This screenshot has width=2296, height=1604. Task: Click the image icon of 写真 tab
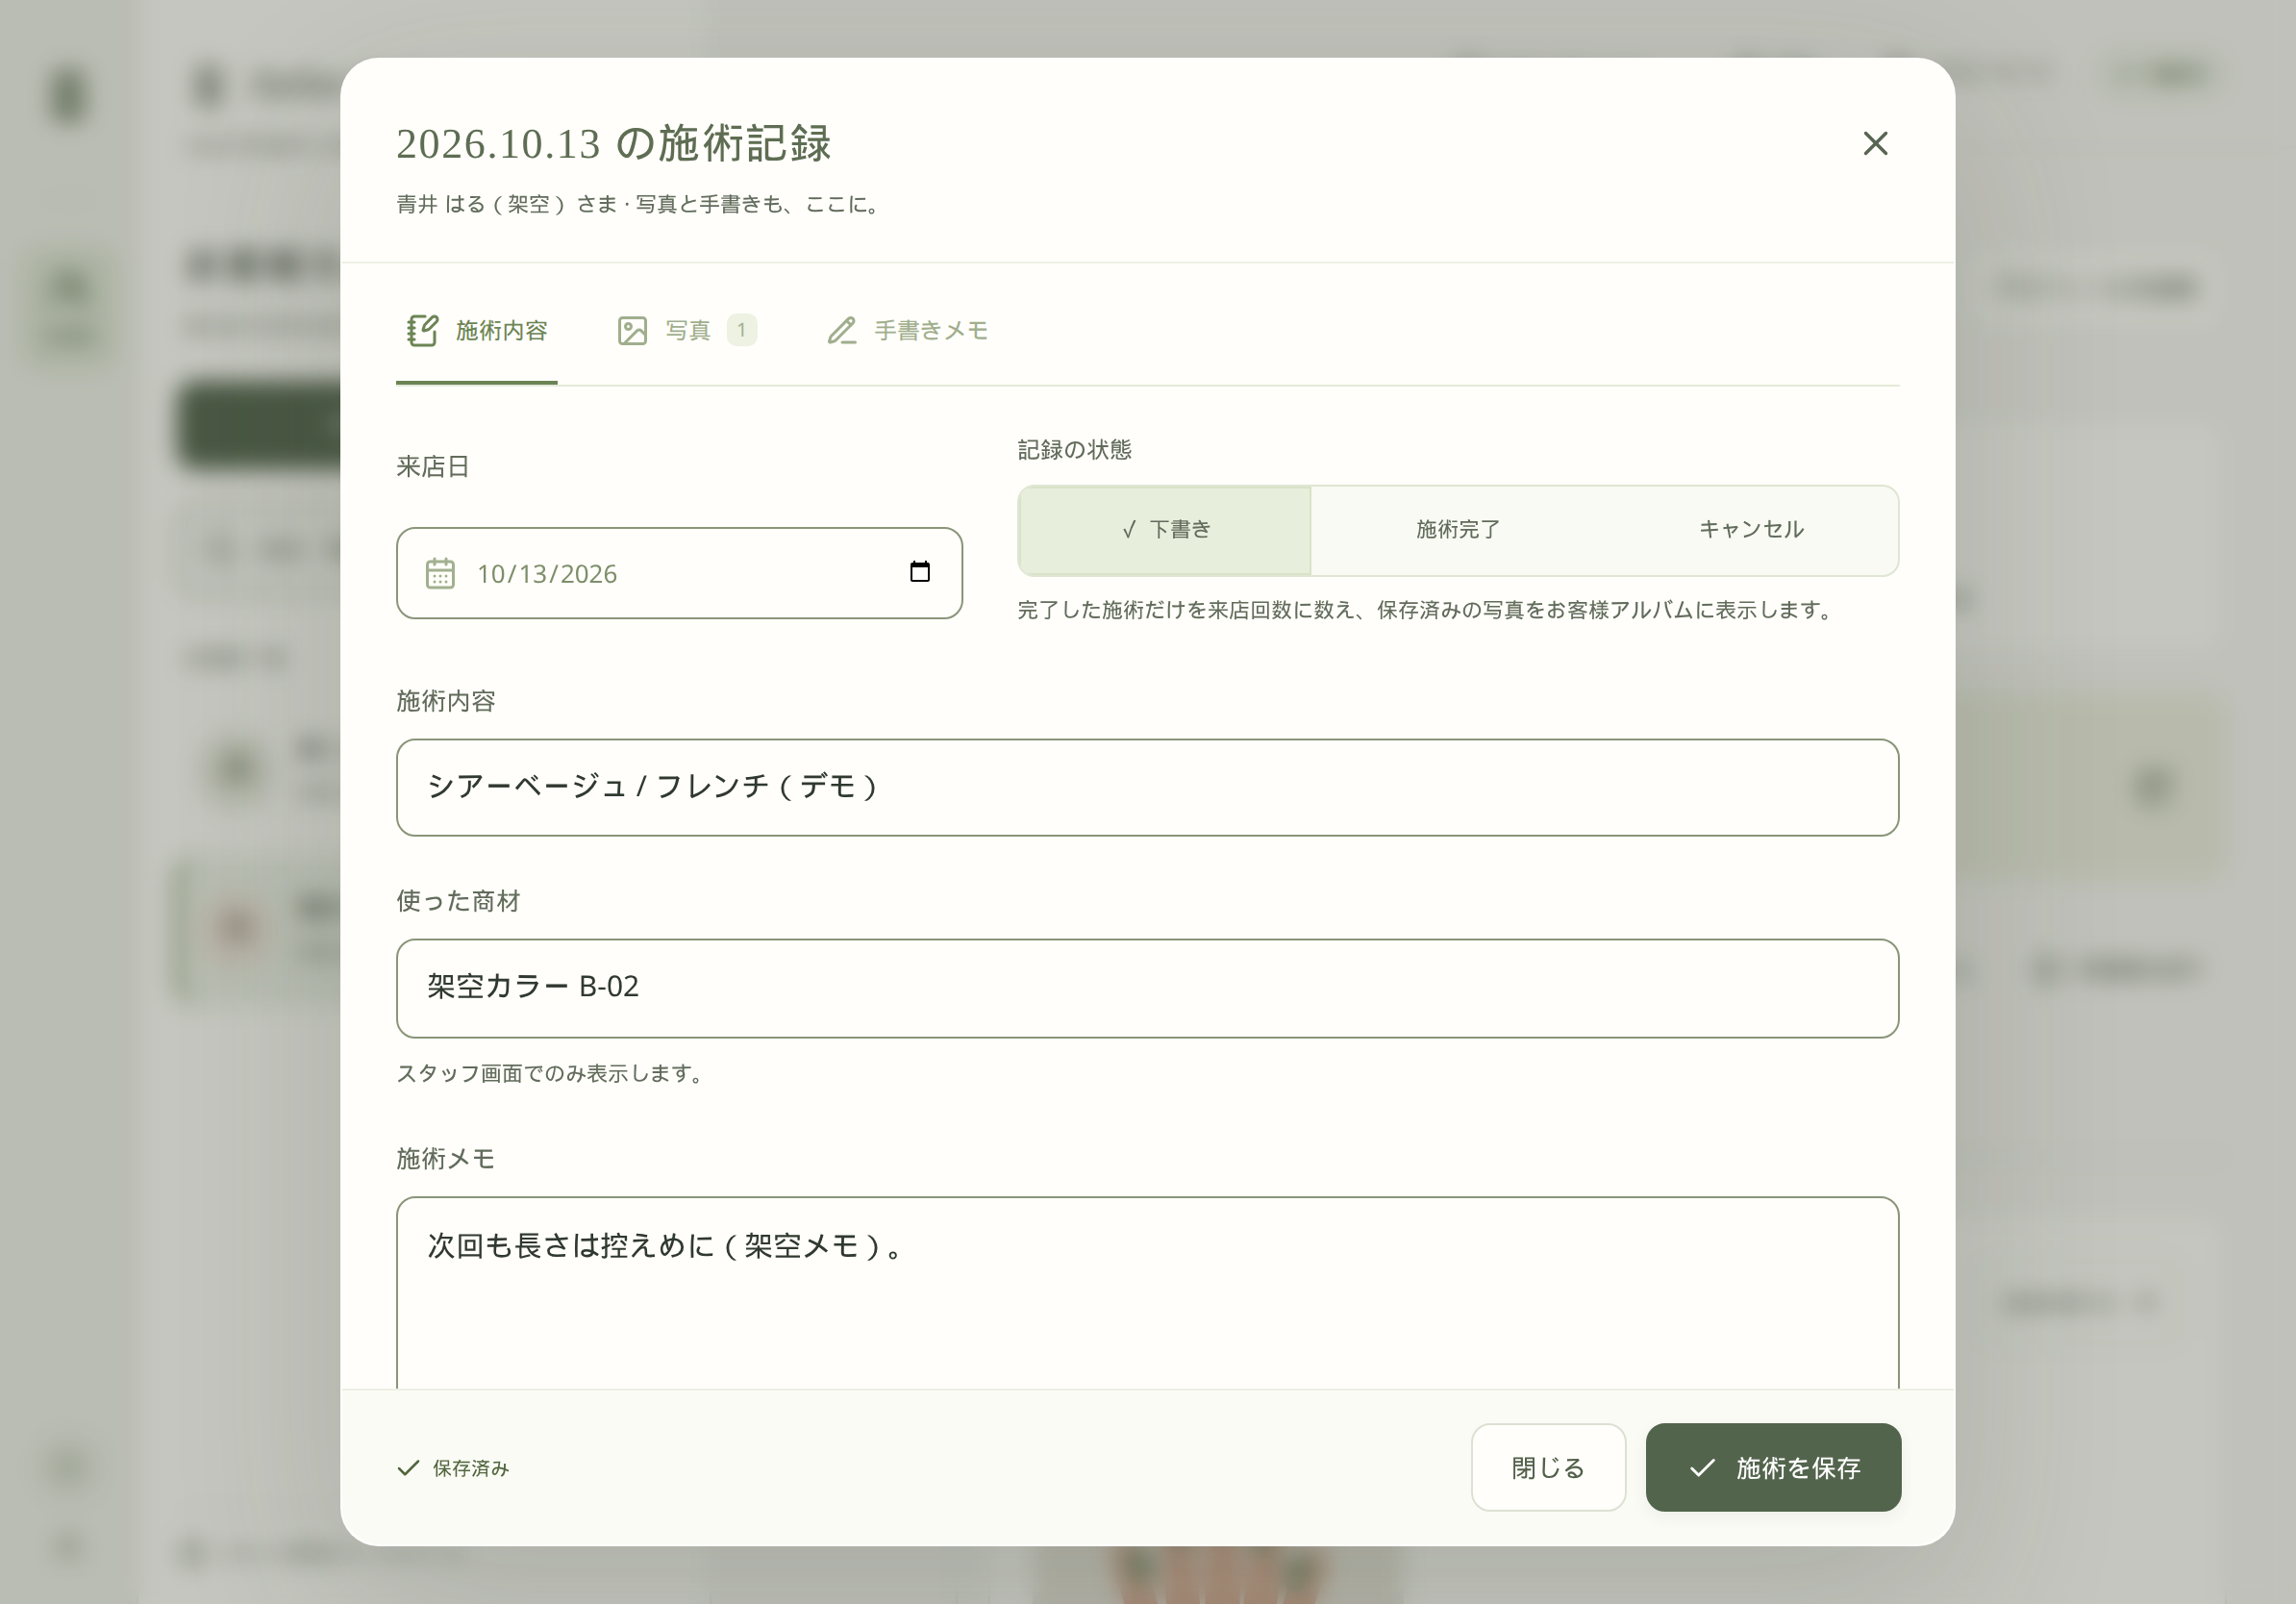click(x=632, y=330)
